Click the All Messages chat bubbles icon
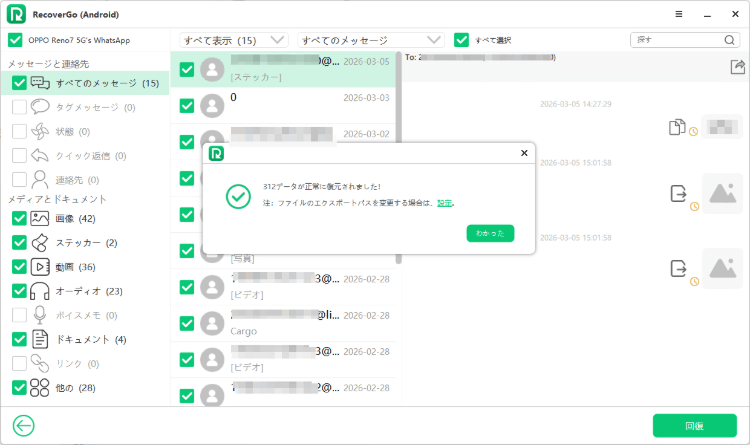750x445 pixels. click(40, 83)
